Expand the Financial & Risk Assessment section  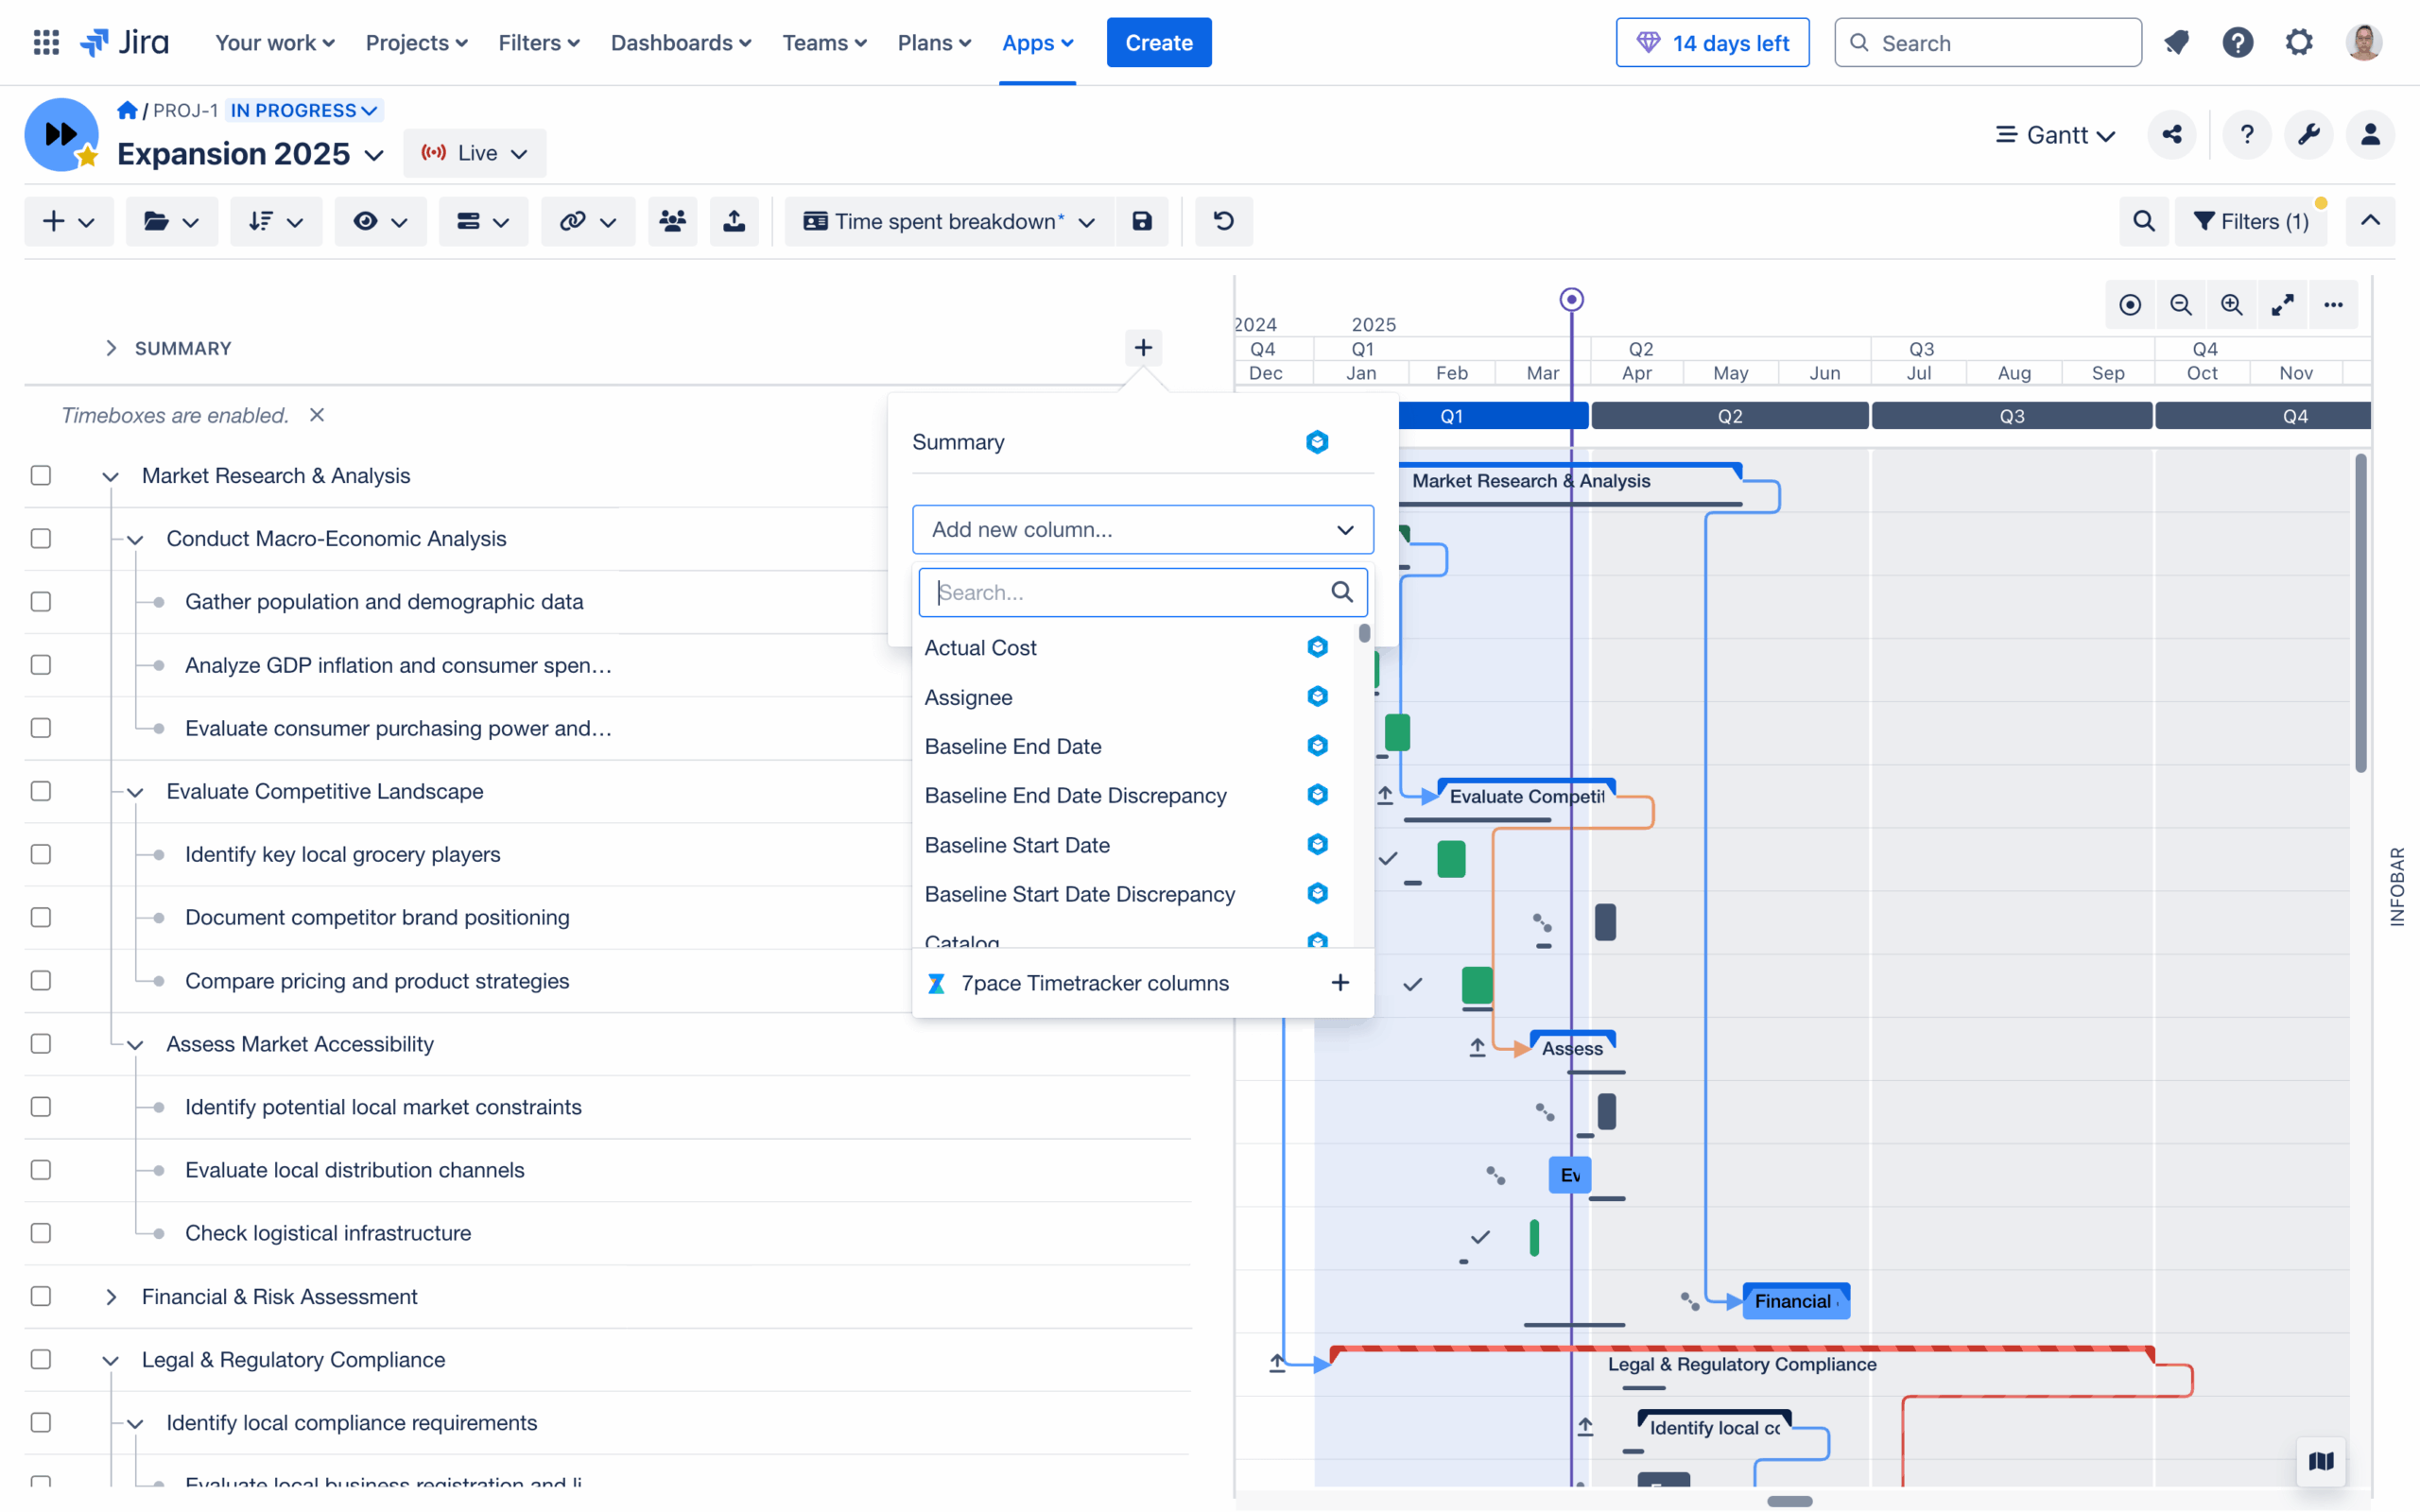point(110,1296)
